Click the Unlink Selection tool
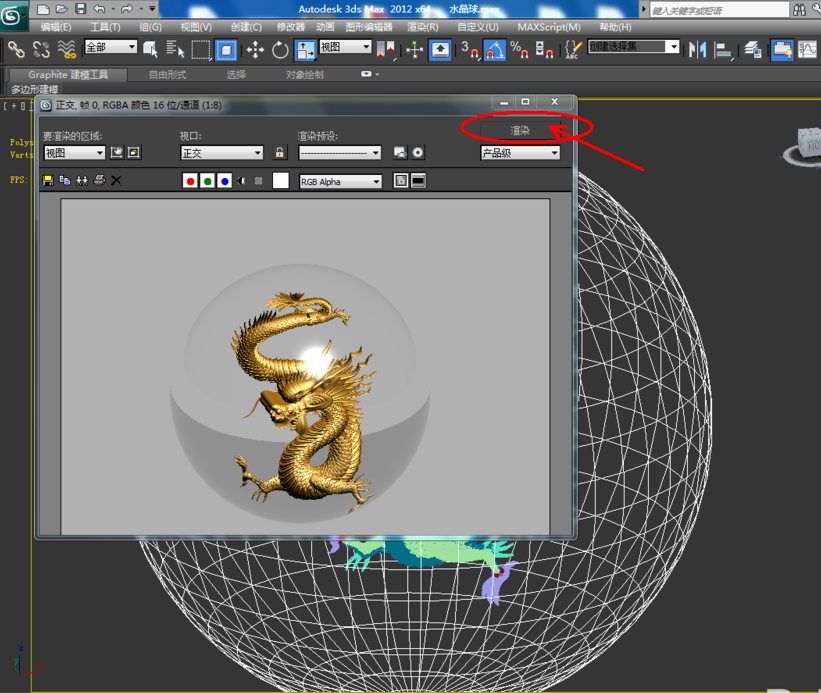This screenshot has height=693, width=821. click(41, 50)
